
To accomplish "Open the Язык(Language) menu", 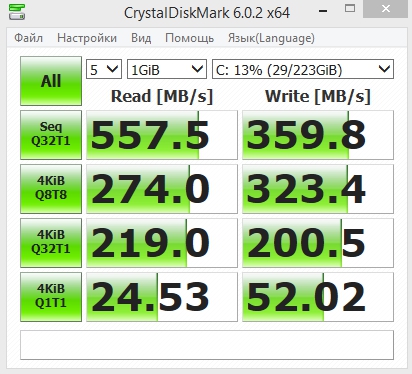I will click(x=271, y=38).
